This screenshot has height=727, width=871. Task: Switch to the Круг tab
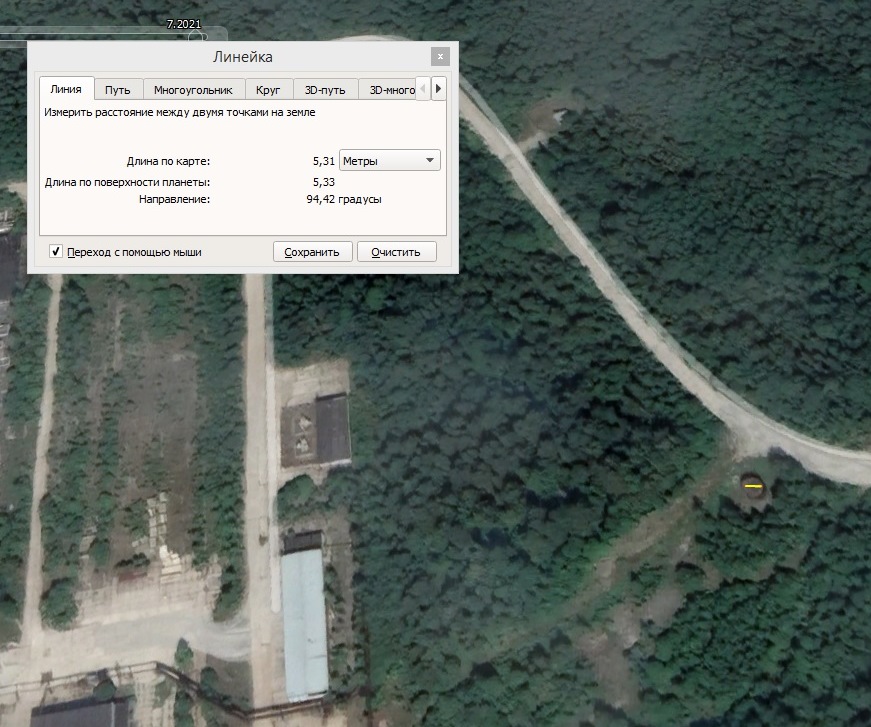[x=268, y=90]
